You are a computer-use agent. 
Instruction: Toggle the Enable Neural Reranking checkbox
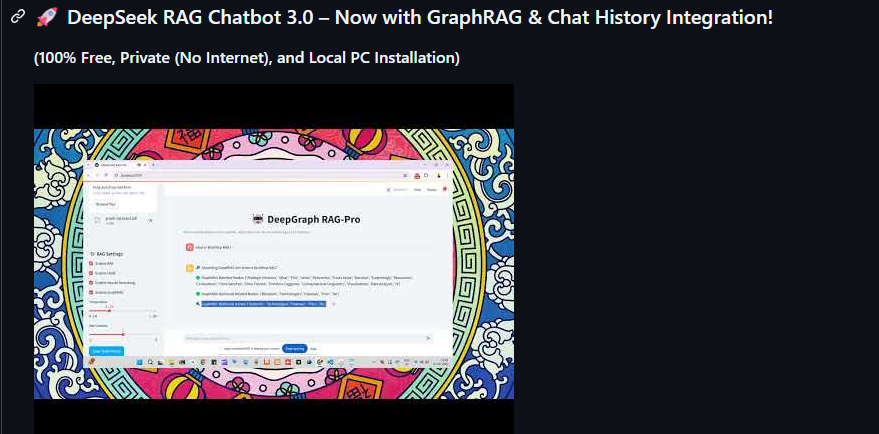click(x=91, y=283)
